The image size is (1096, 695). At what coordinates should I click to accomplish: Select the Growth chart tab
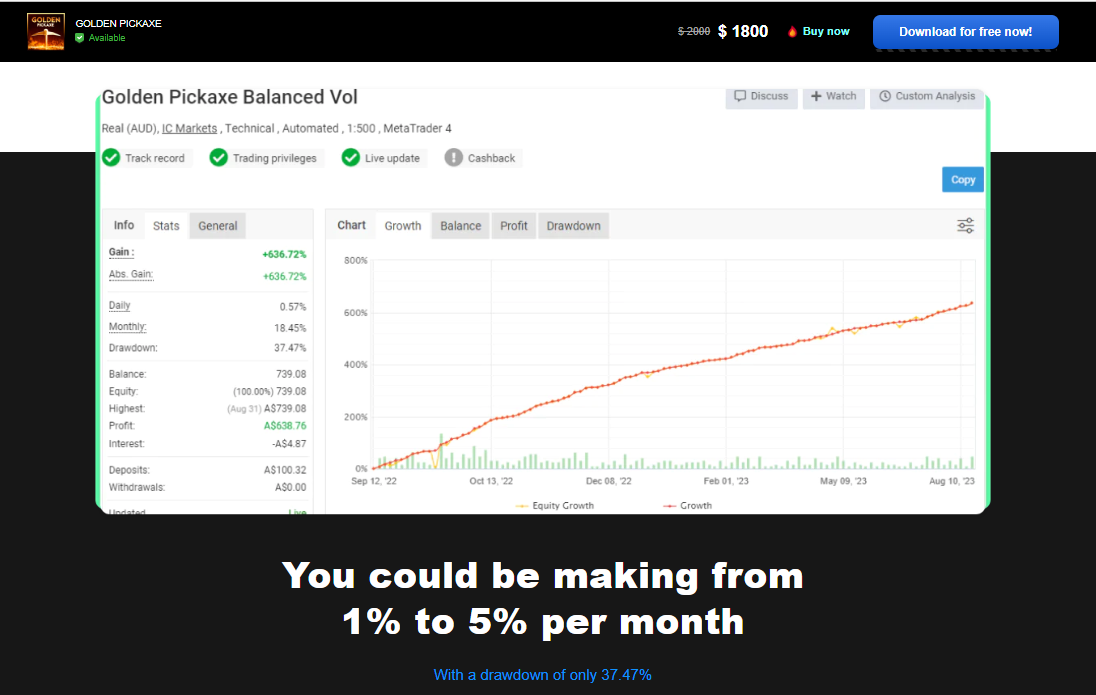tap(403, 226)
